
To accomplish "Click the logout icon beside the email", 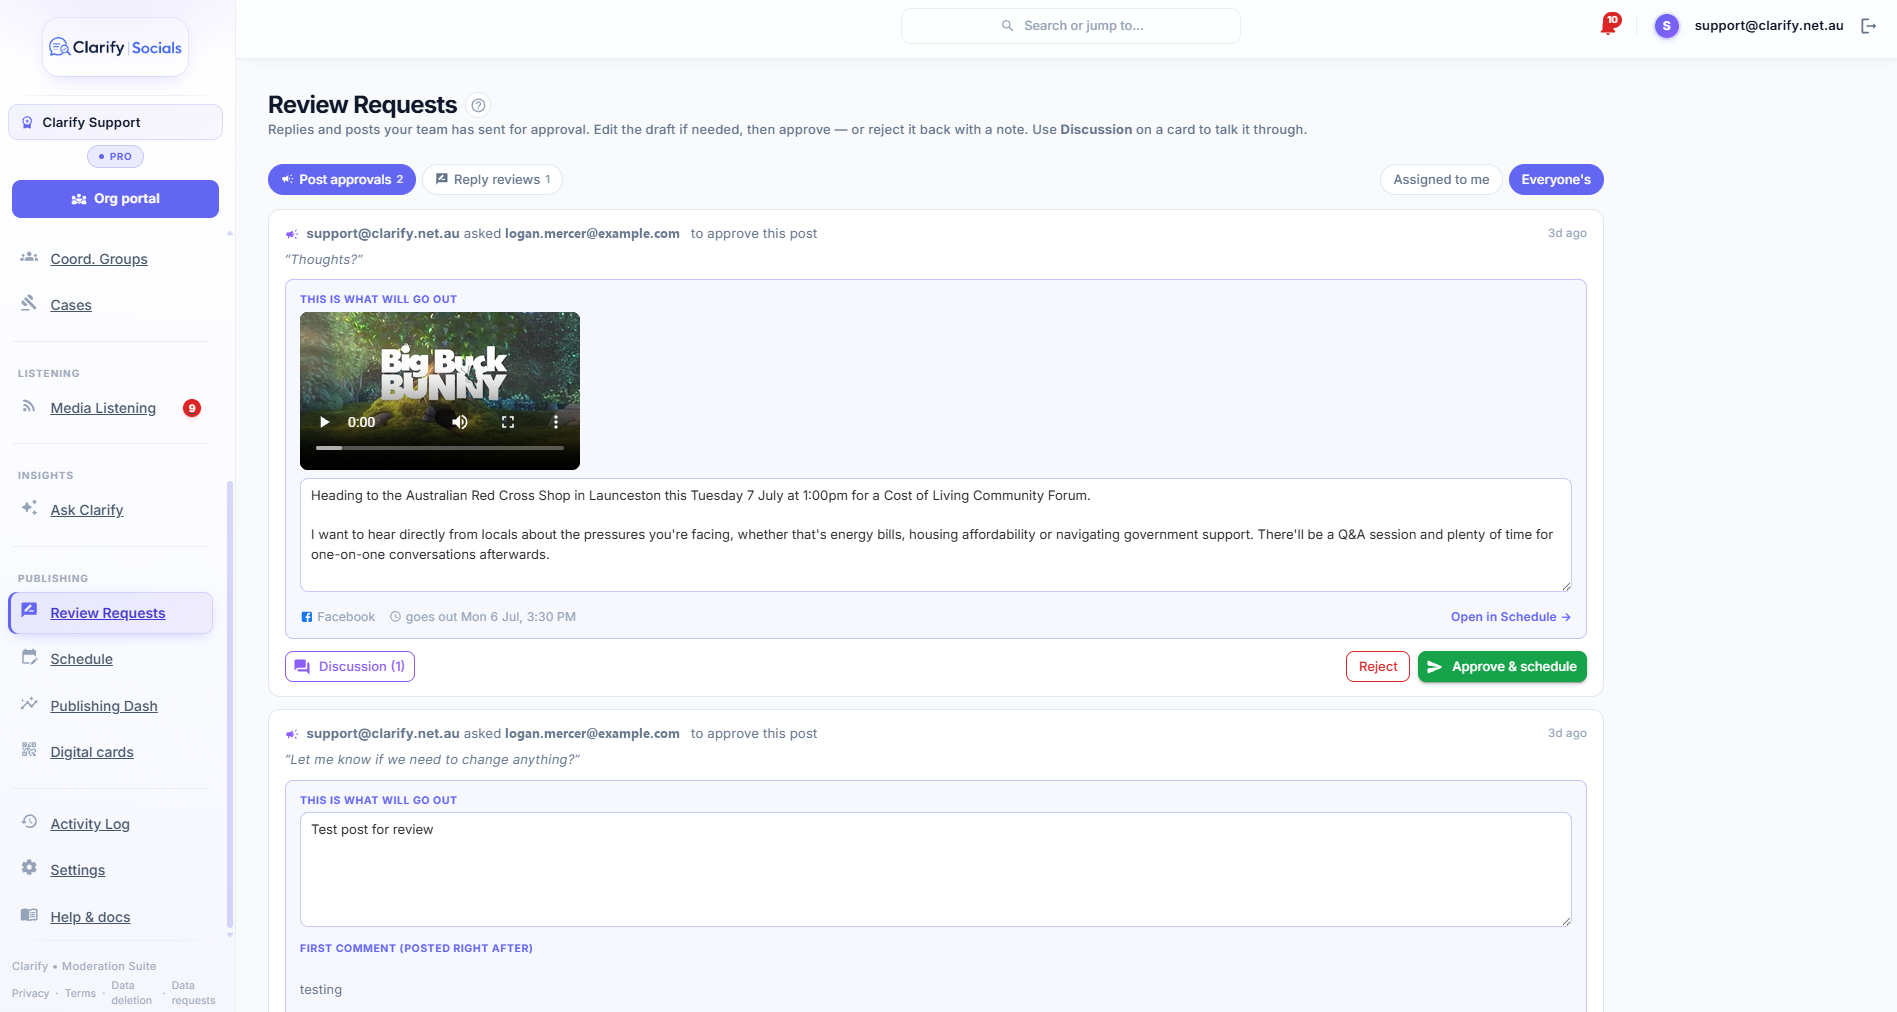I will tap(1868, 26).
